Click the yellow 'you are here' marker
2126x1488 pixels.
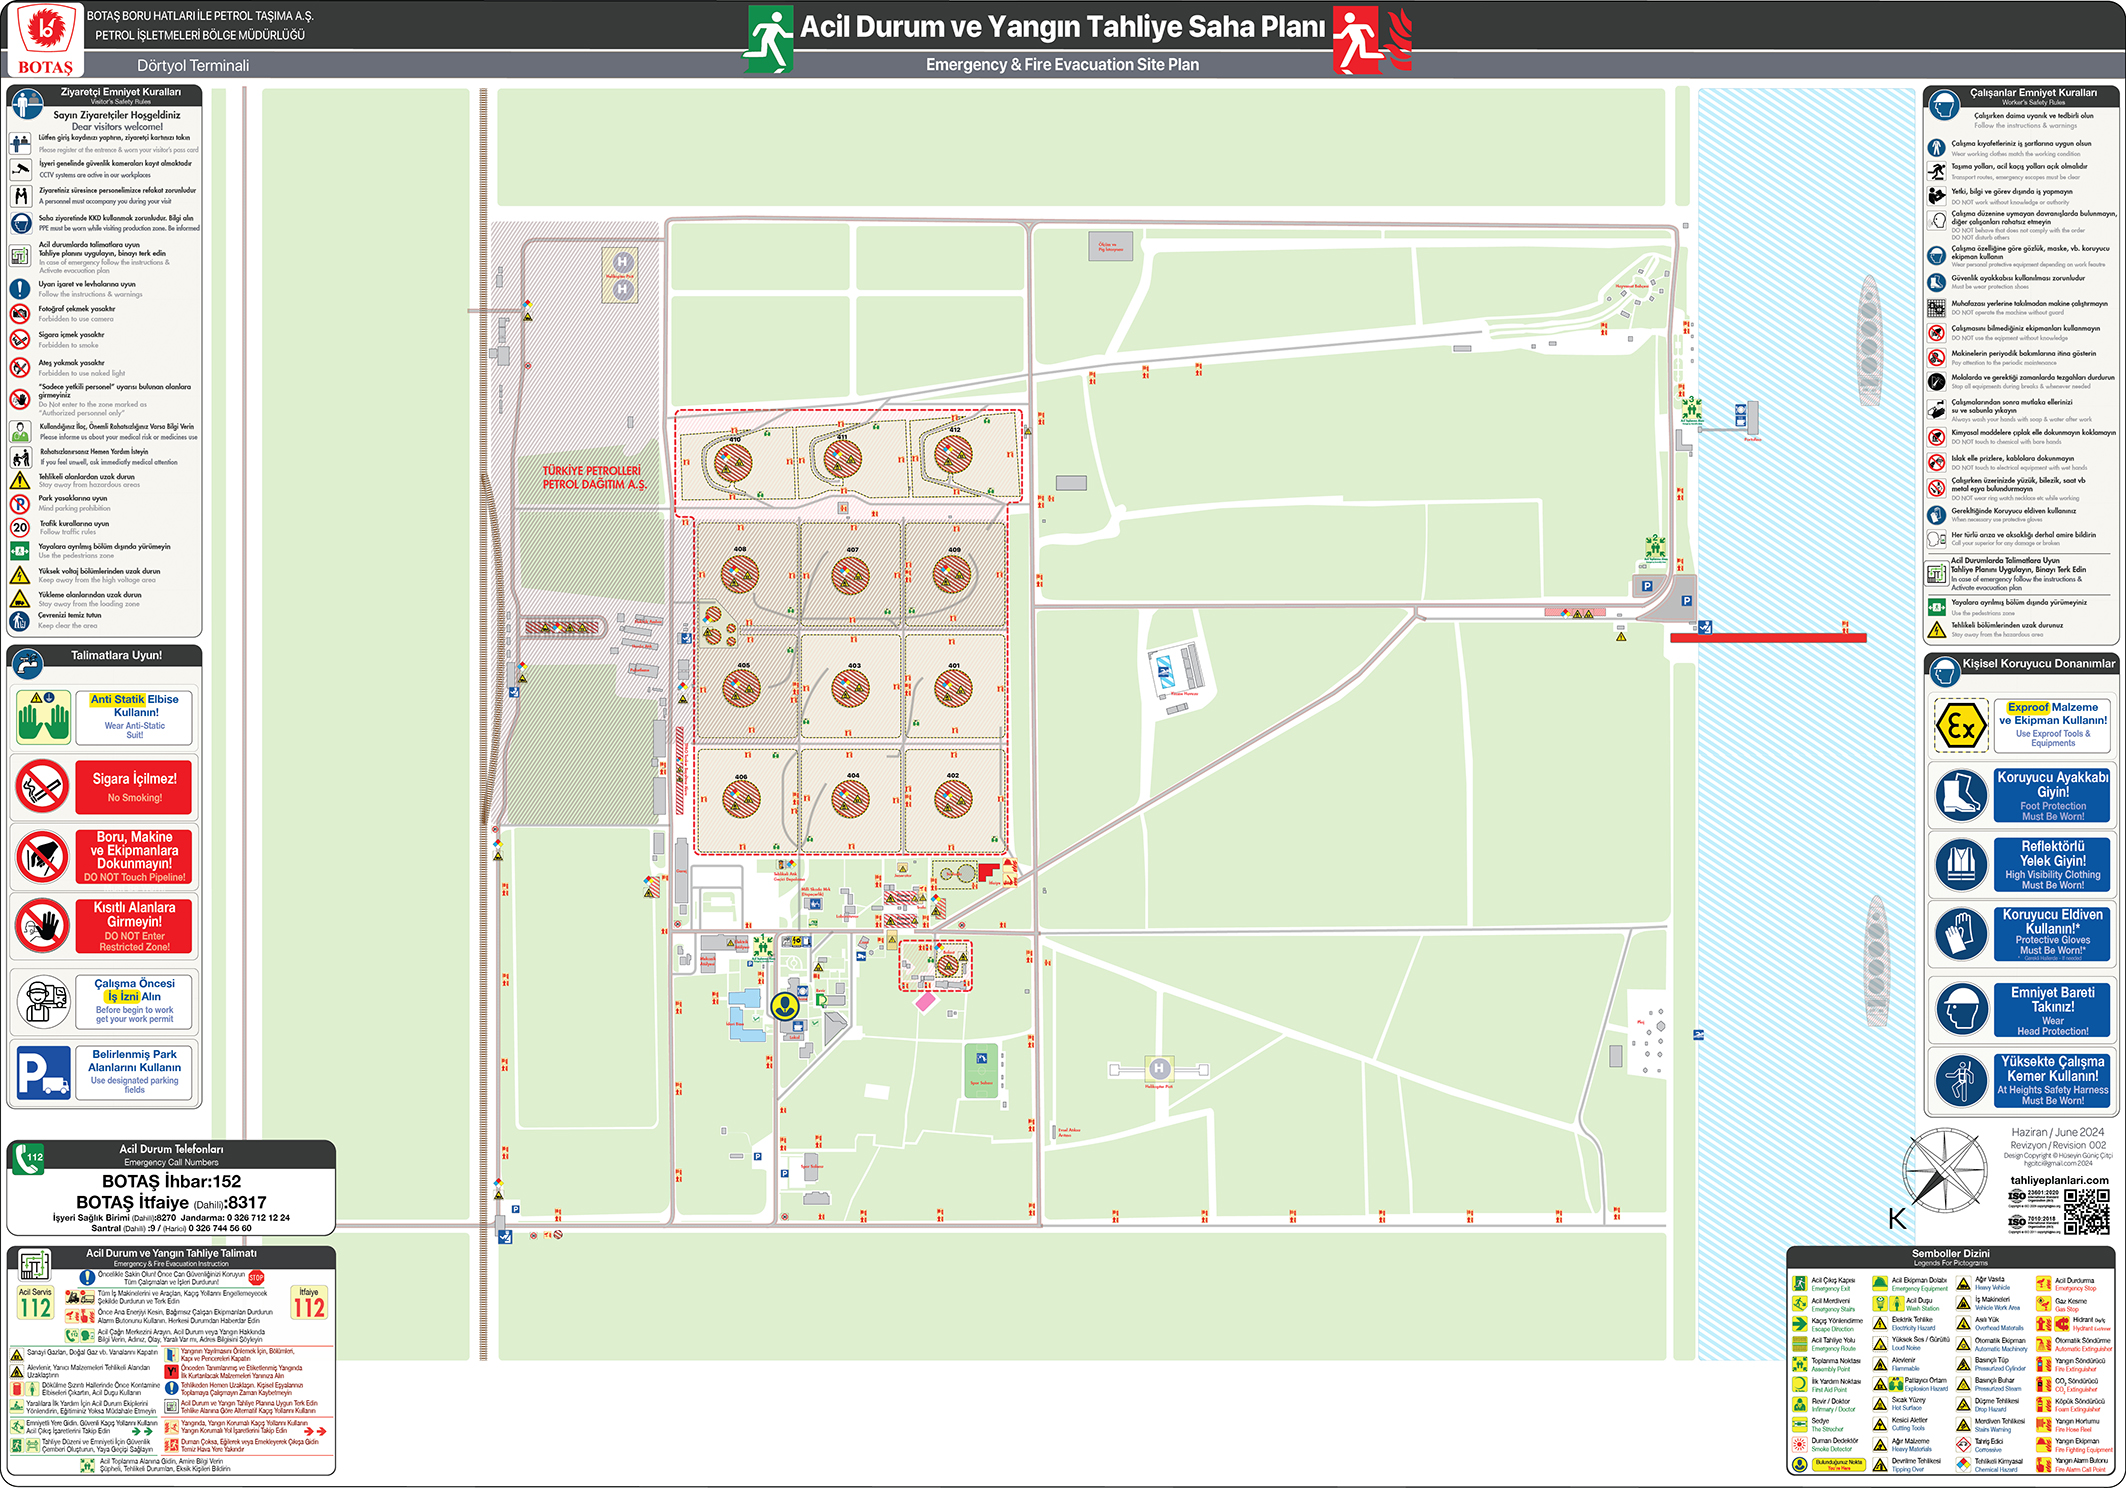click(785, 1006)
